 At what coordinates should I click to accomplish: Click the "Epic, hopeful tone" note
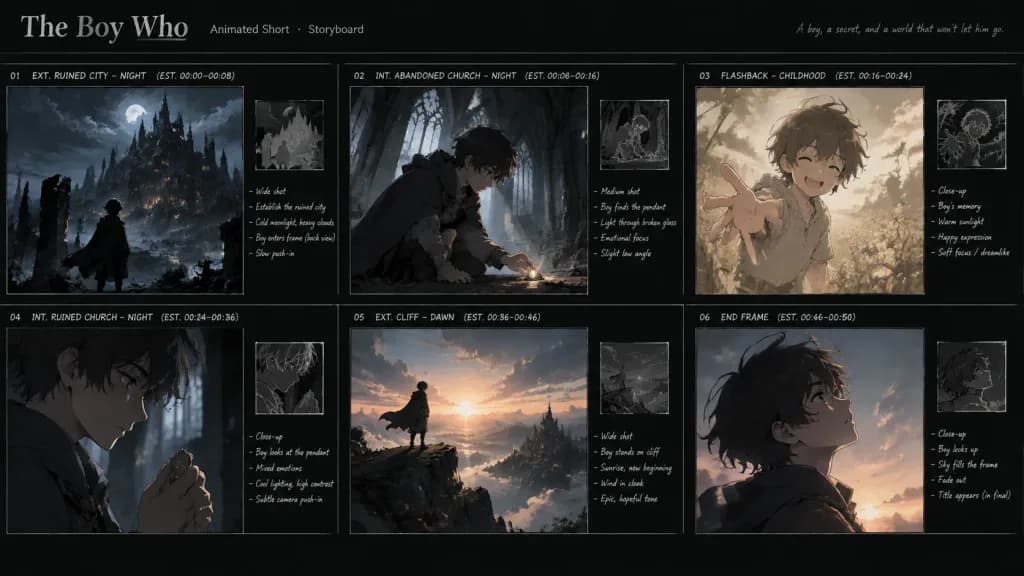[629, 499]
